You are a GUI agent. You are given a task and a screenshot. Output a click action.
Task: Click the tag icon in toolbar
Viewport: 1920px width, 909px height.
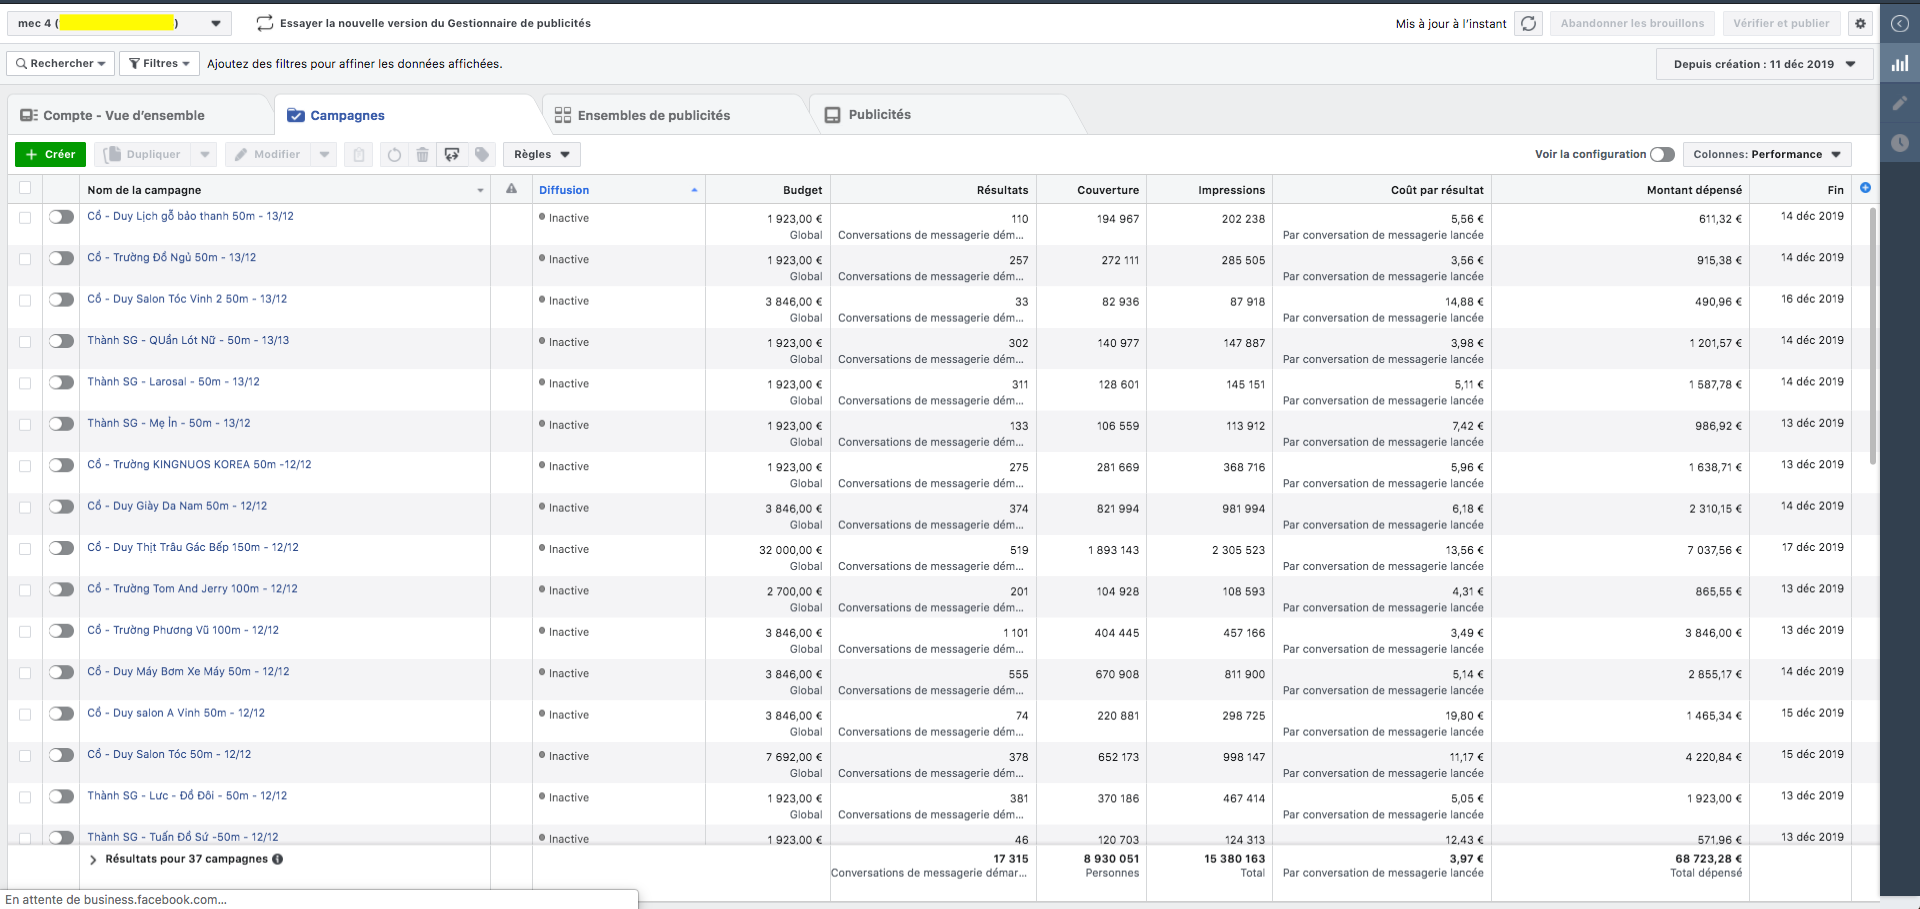coord(482,155)
